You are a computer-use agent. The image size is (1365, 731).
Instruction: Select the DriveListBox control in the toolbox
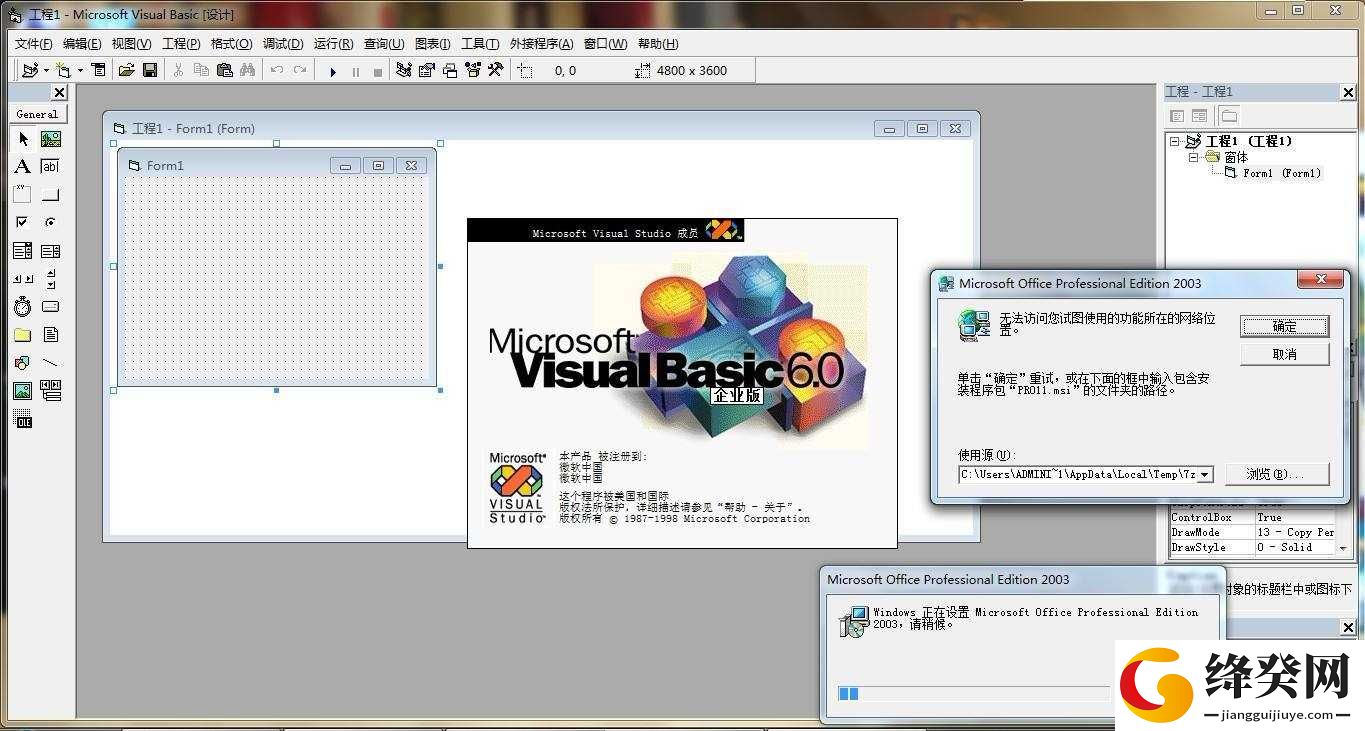[50, 307]
